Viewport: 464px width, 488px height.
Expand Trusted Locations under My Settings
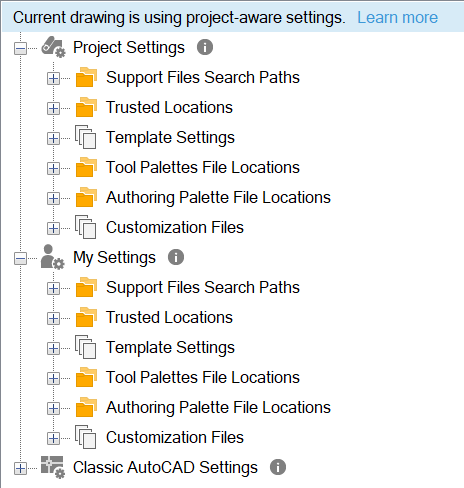53,319
